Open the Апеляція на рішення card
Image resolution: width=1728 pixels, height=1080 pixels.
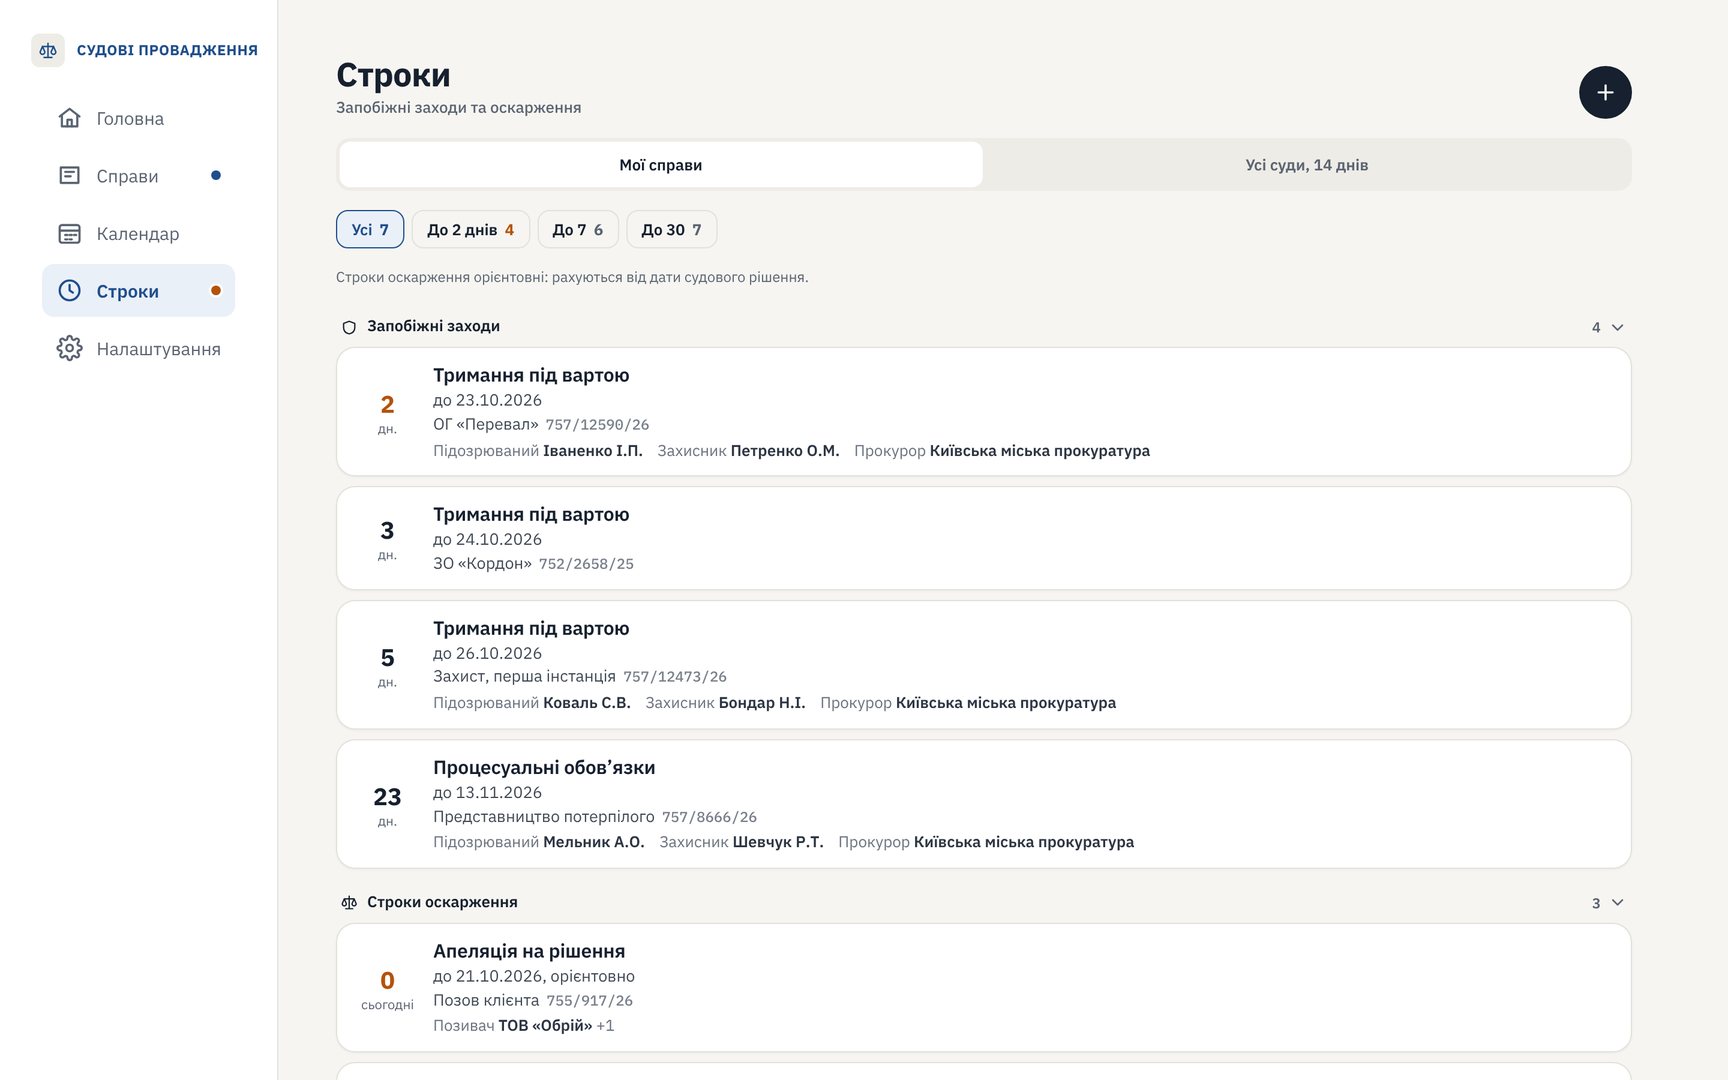pyautogui.click(x=984, y=988)
